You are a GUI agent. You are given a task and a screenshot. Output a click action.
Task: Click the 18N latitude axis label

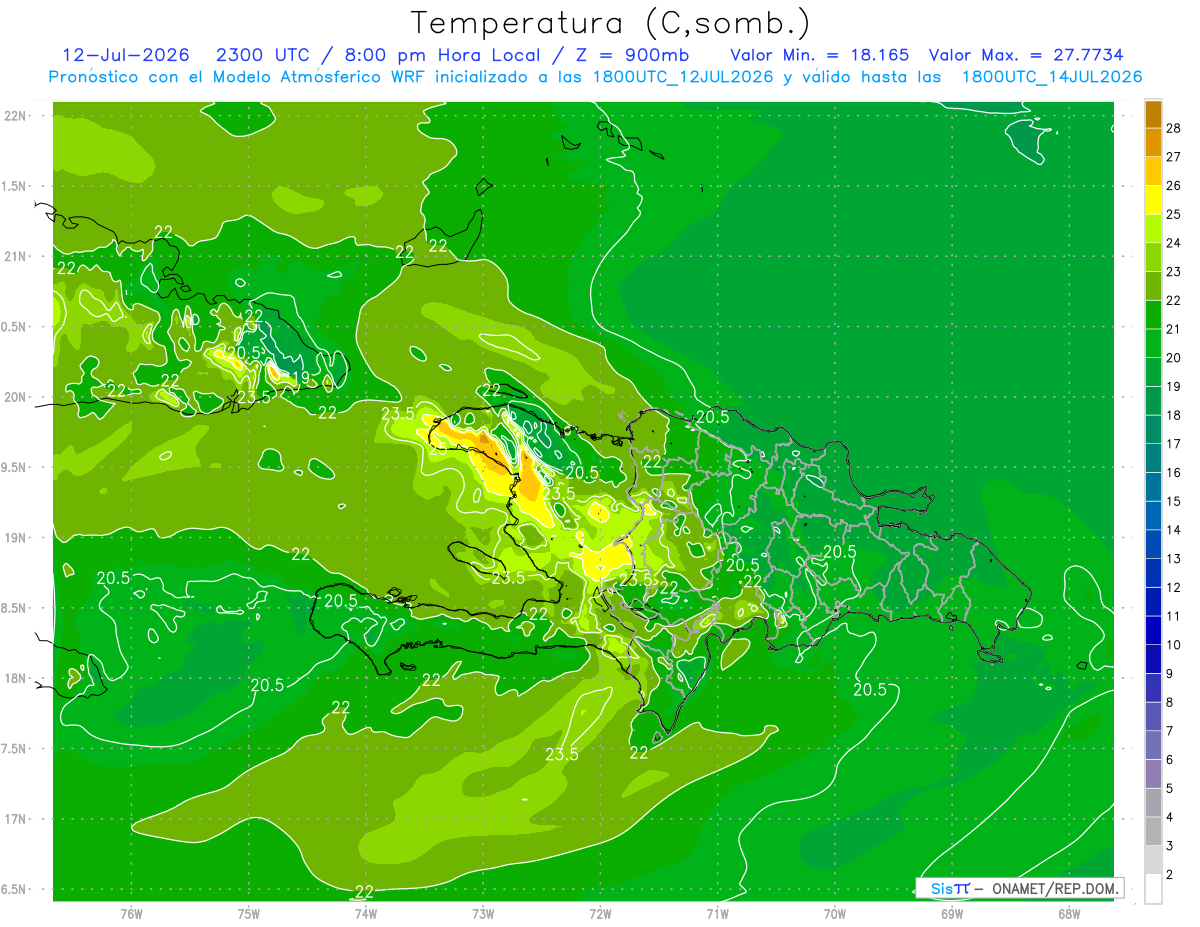16,678
